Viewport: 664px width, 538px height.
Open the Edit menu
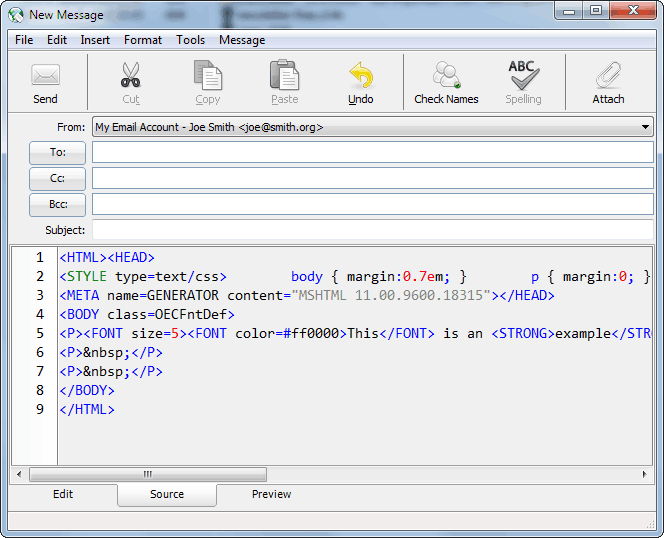[57, 40]
